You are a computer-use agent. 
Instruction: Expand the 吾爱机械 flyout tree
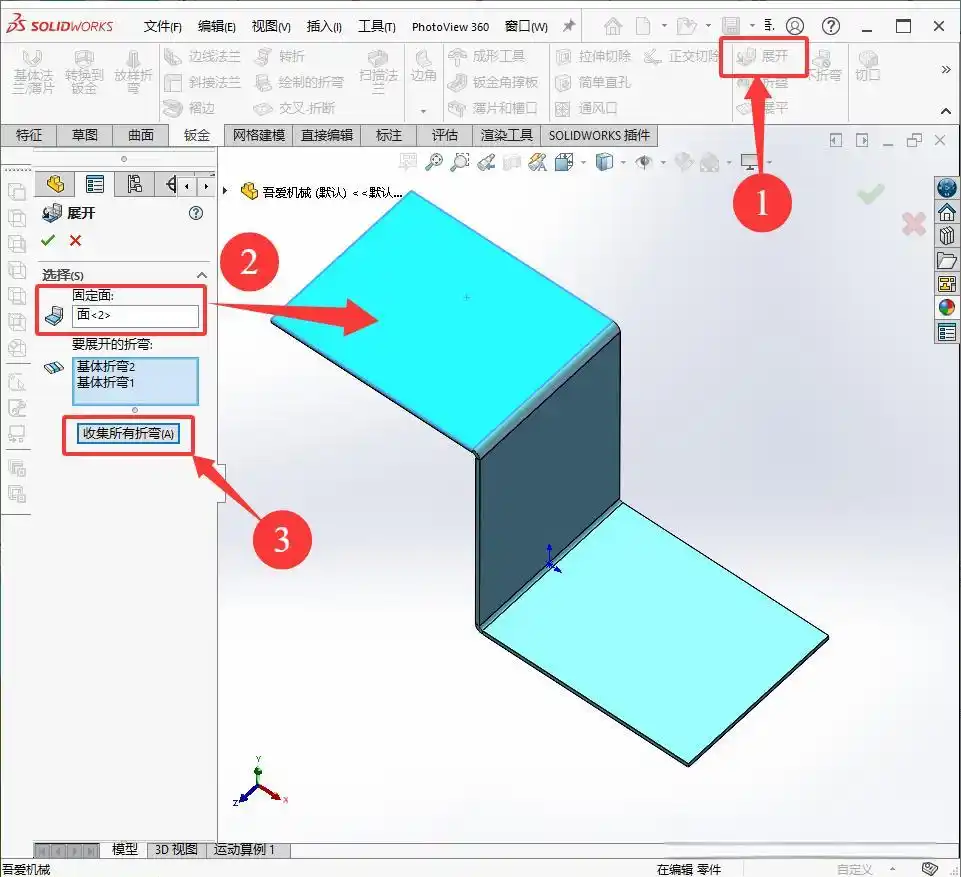click(x=225, y=191)
